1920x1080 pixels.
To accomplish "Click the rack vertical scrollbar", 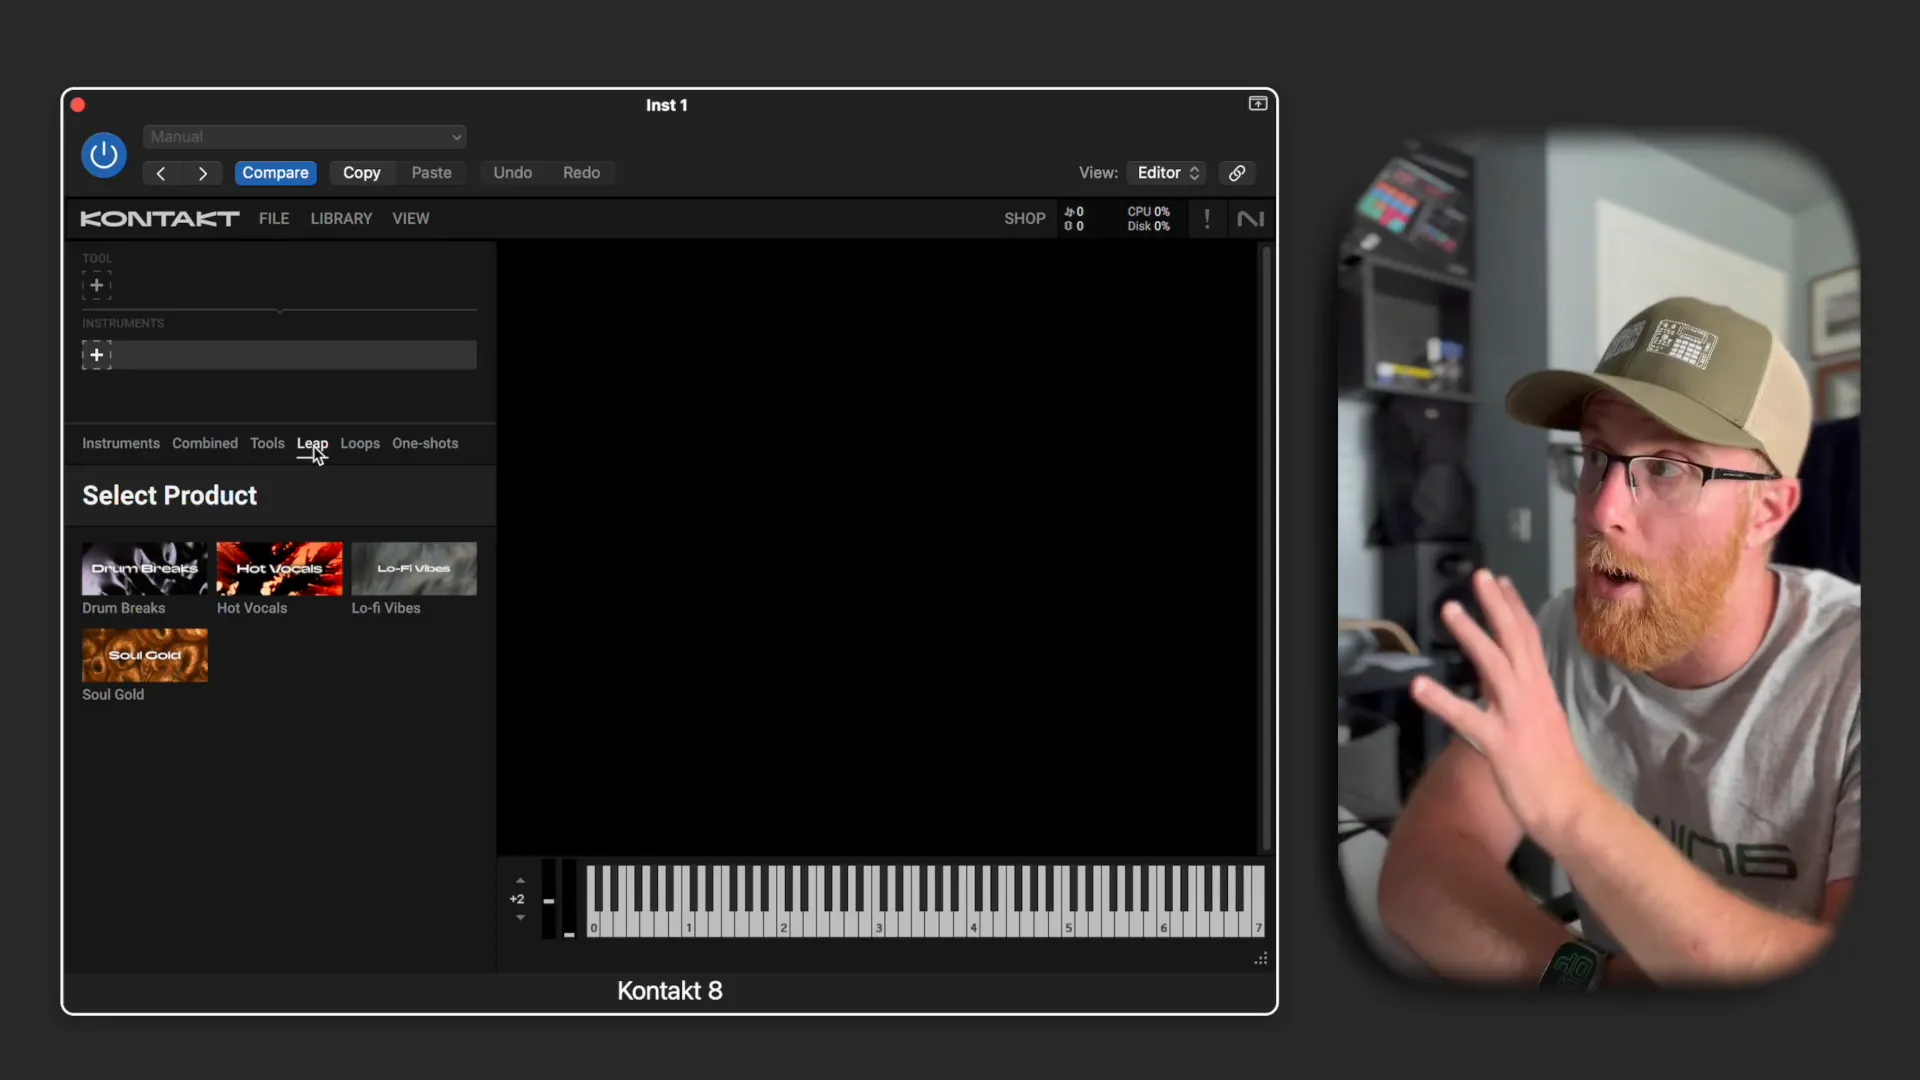I will pos(1266,548).
